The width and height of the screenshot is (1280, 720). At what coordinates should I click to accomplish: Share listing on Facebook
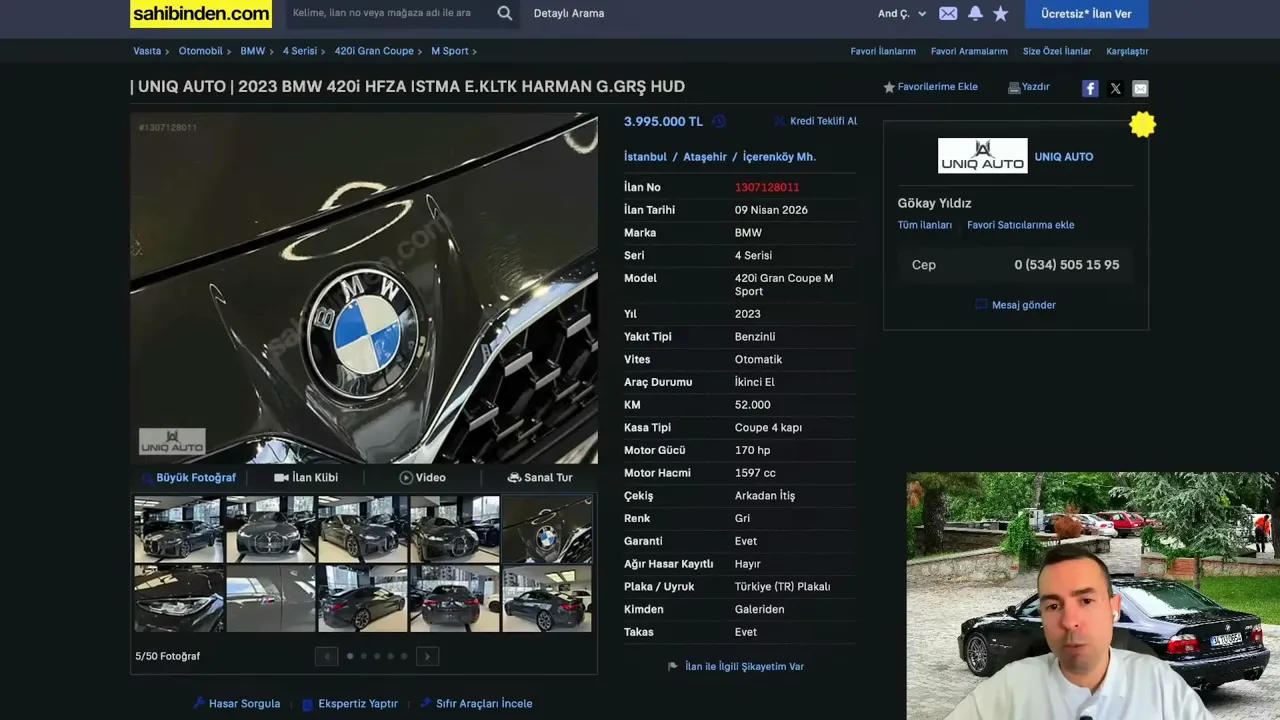coord(1090,88)
